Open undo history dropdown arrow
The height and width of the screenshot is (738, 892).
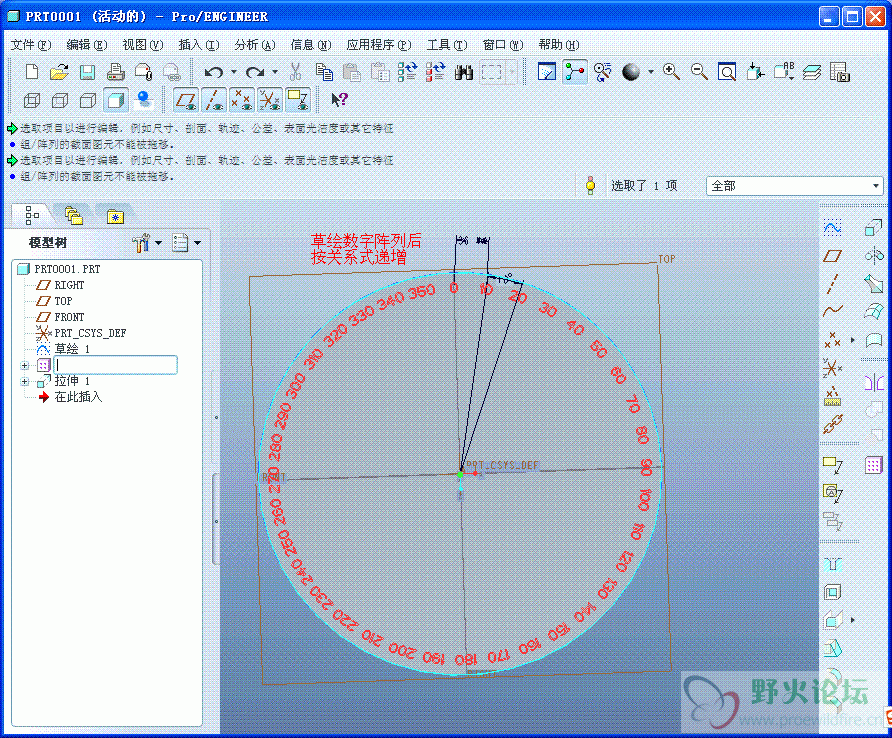point(234,72)
